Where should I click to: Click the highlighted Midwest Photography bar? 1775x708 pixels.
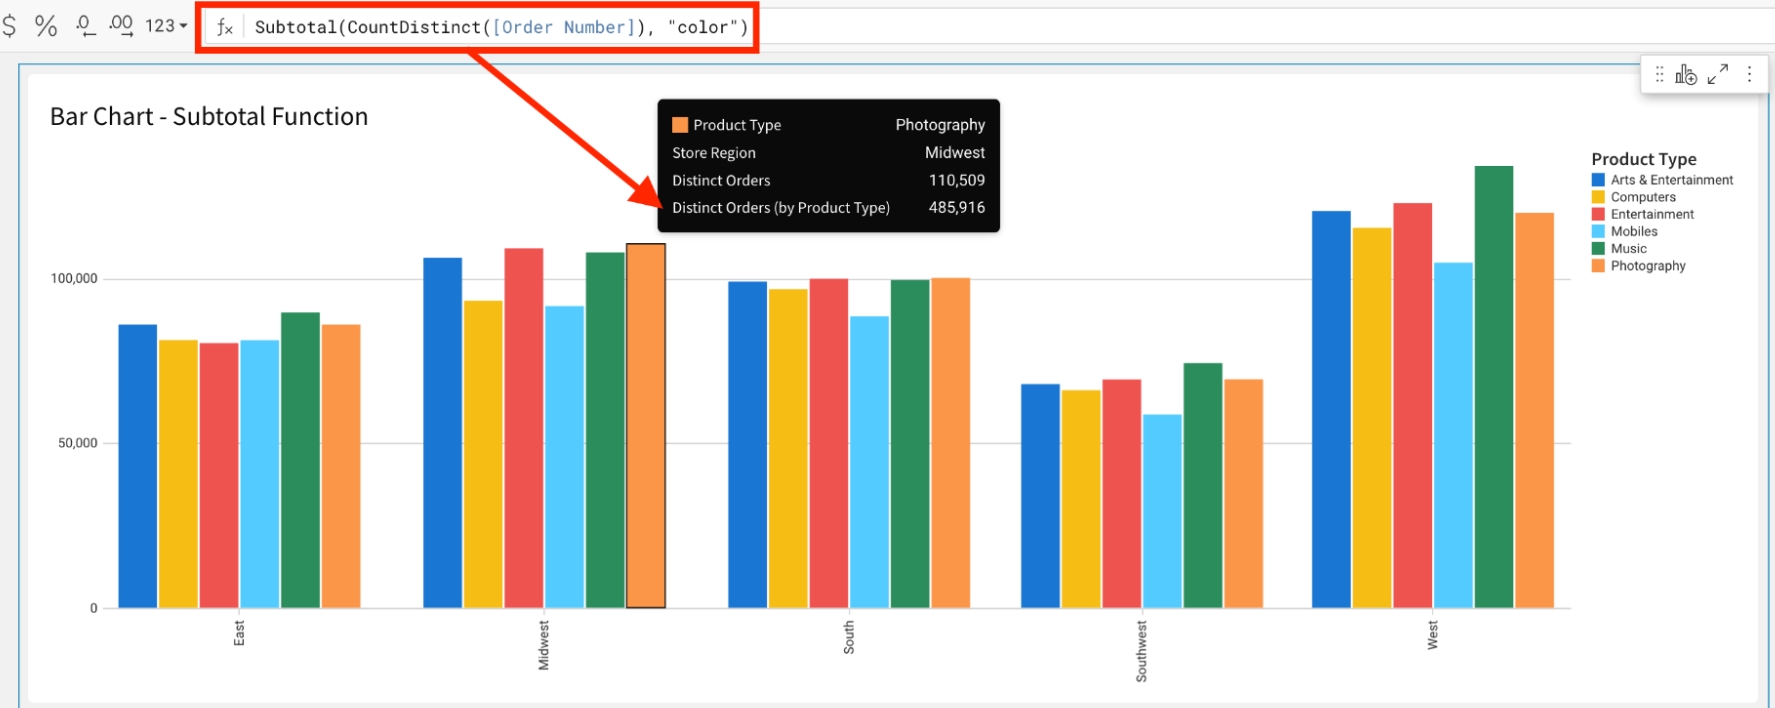click(646, 425)
